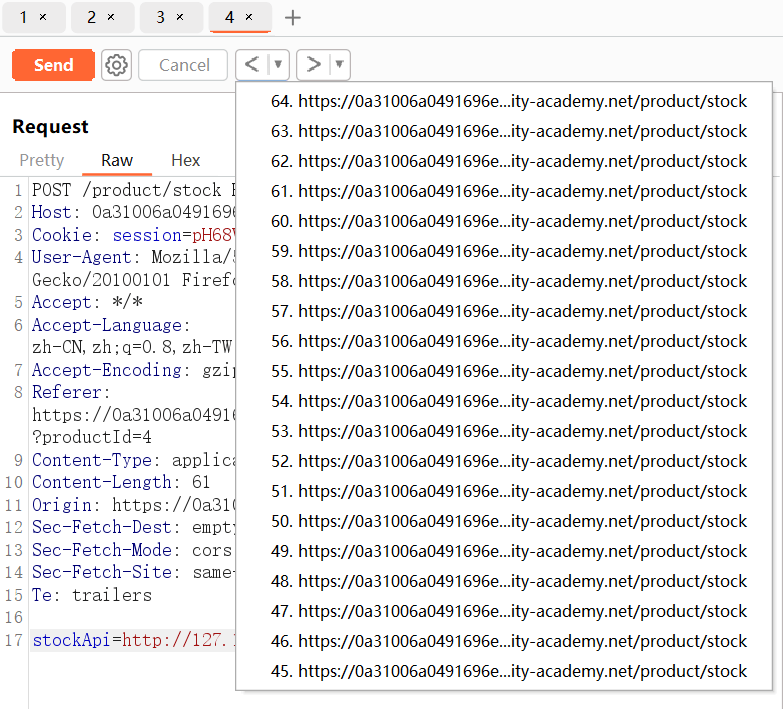The image size is (783, 709).
Task: Expand the back history dropdown arrow
Action: coord(278,65)
